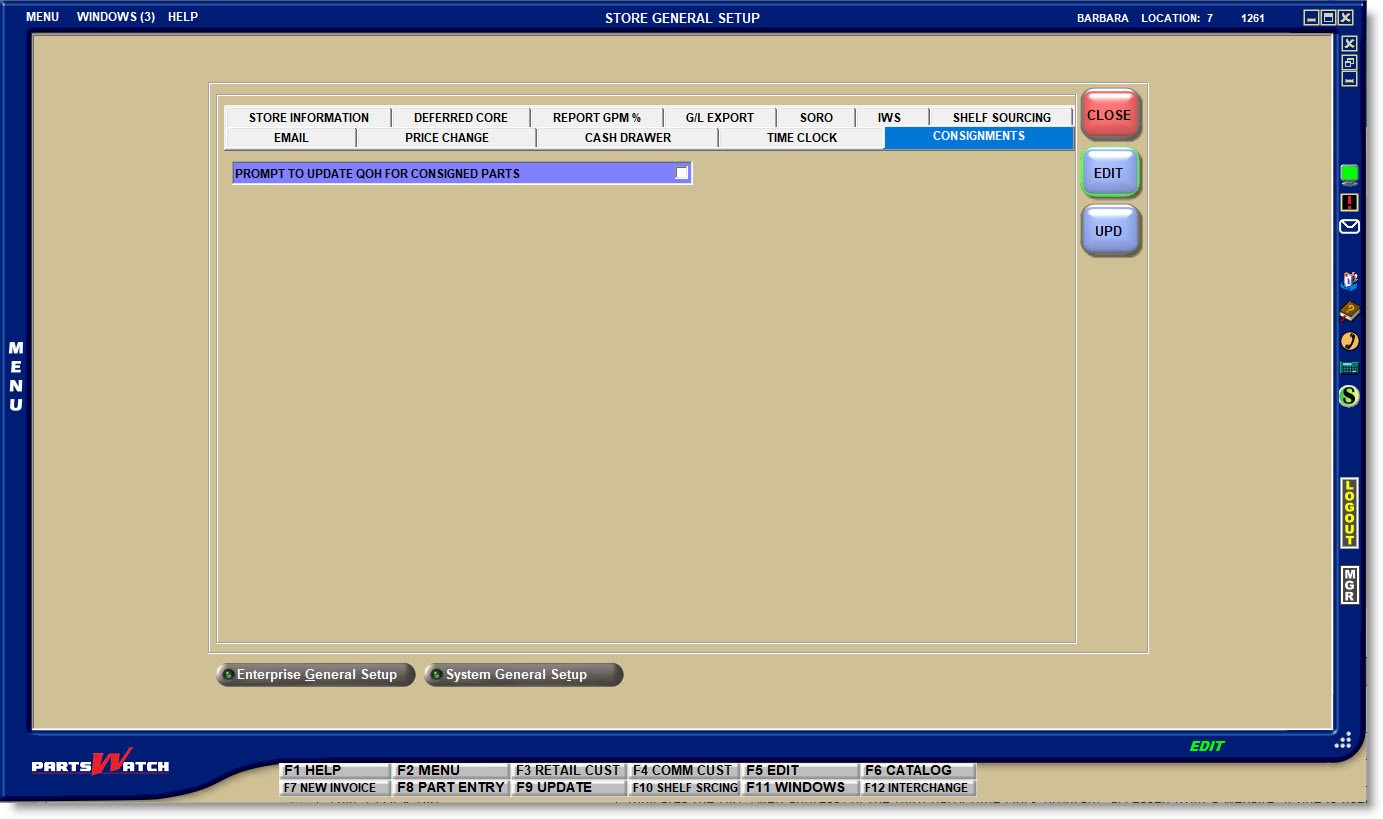
Task: Click the MGR icon on right sidebar
Action: click(x=1349, y=585)
